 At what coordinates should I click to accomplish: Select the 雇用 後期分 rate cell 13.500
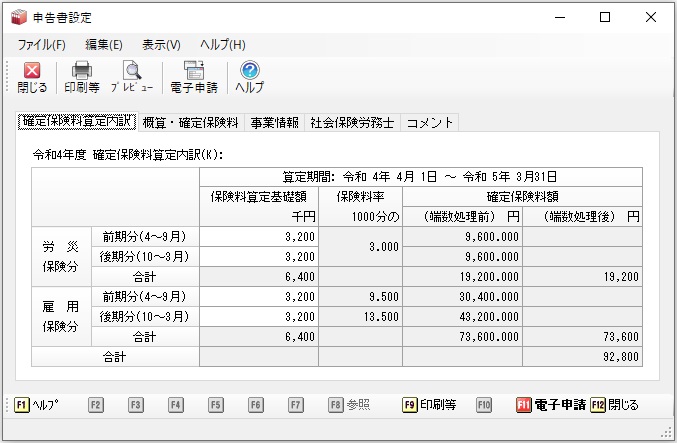[x=361, y=316]
